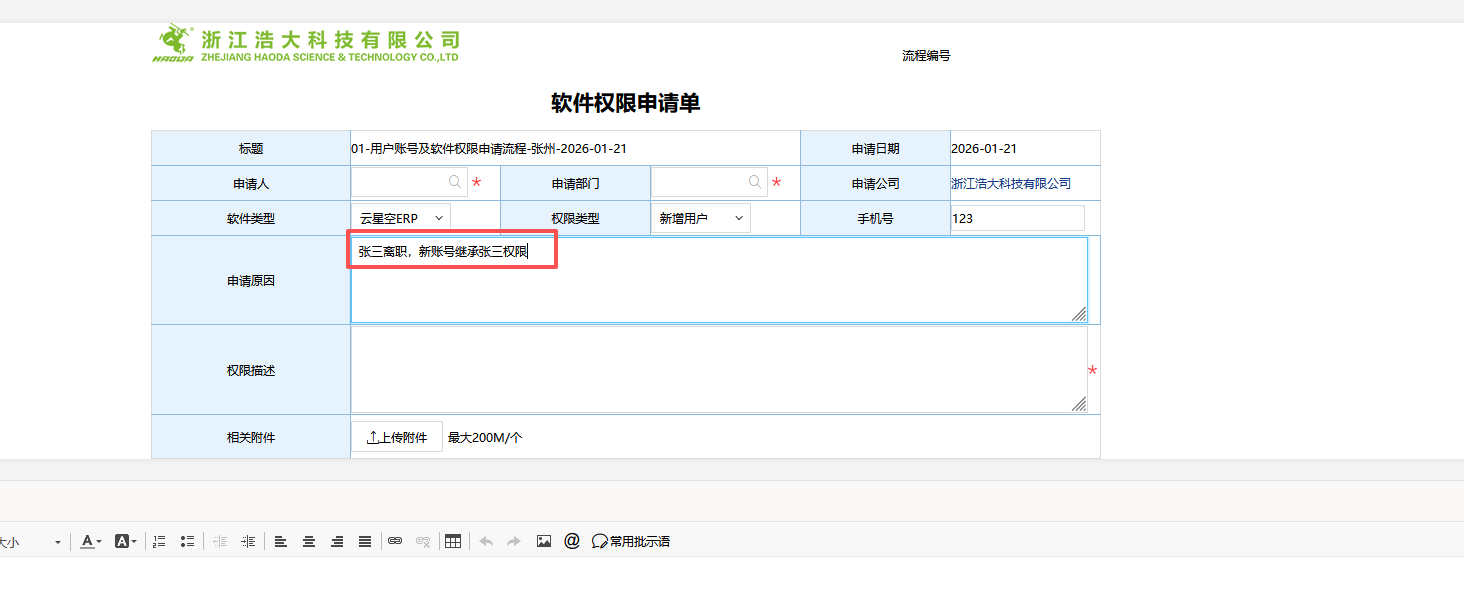This screenshot has height=592, width=1464.
Task: Click the @ mention icon
Action: (x=572, y=541)
